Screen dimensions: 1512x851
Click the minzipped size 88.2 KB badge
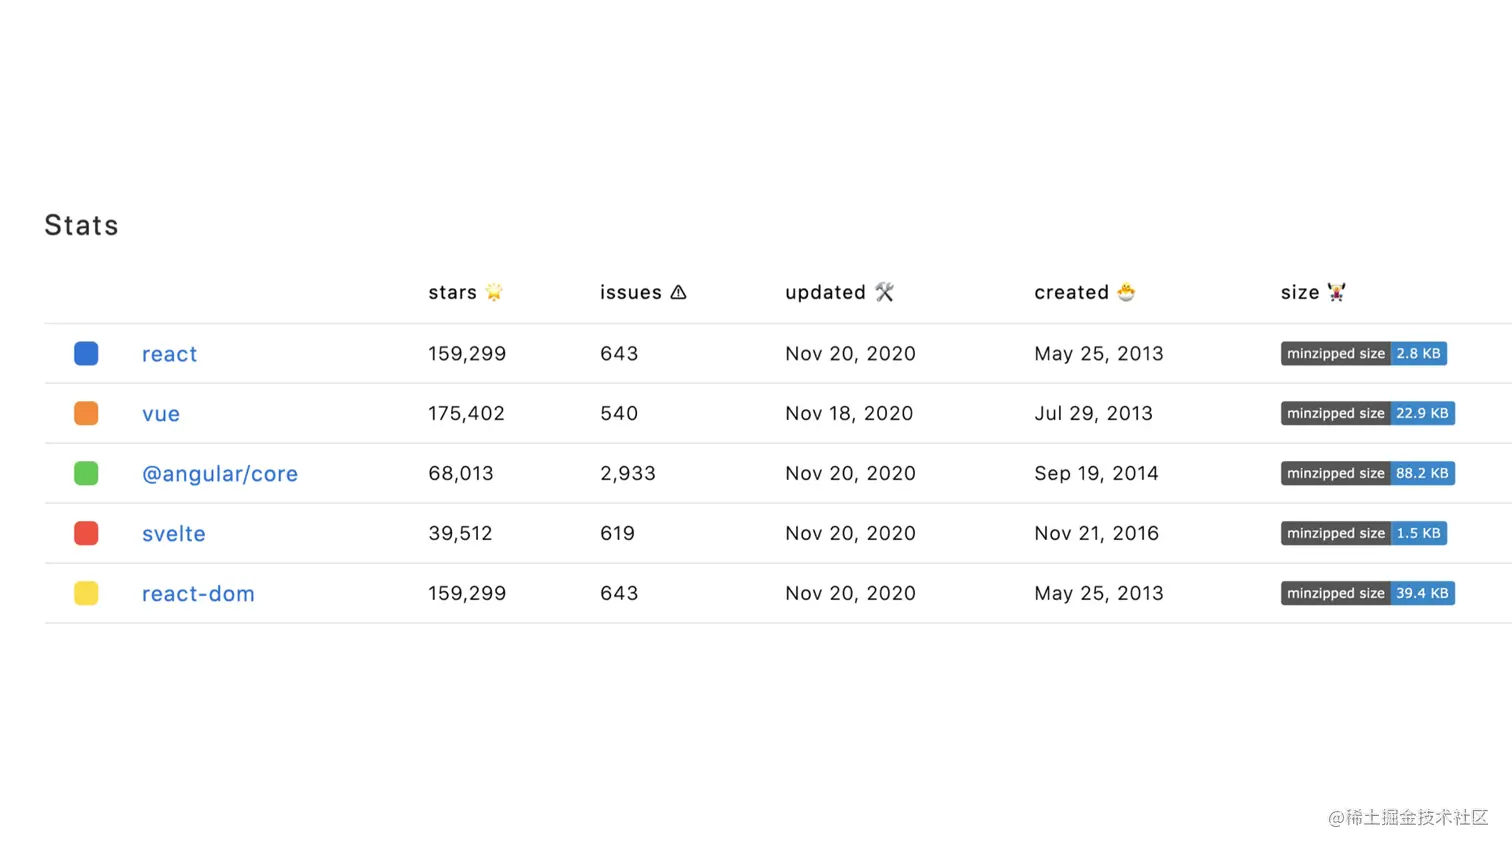1367,473
